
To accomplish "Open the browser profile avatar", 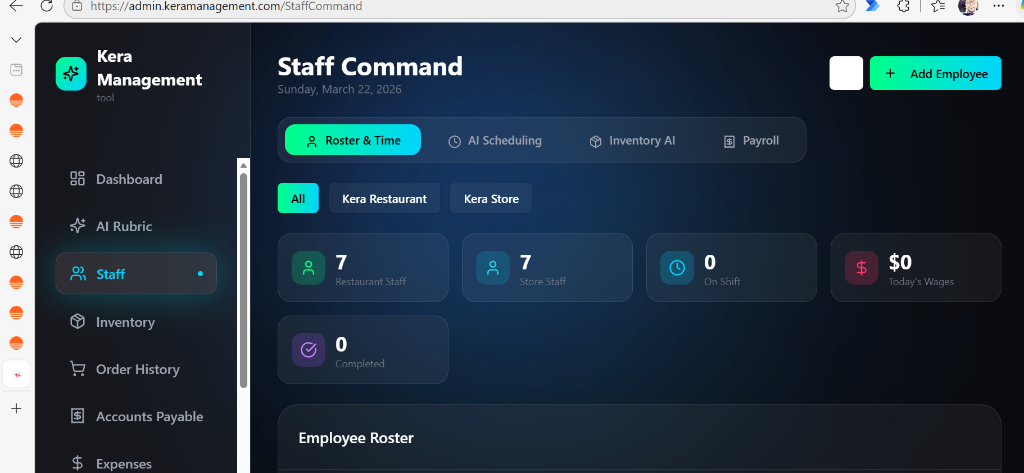I will pyautogui.click(x=967, y=6).
